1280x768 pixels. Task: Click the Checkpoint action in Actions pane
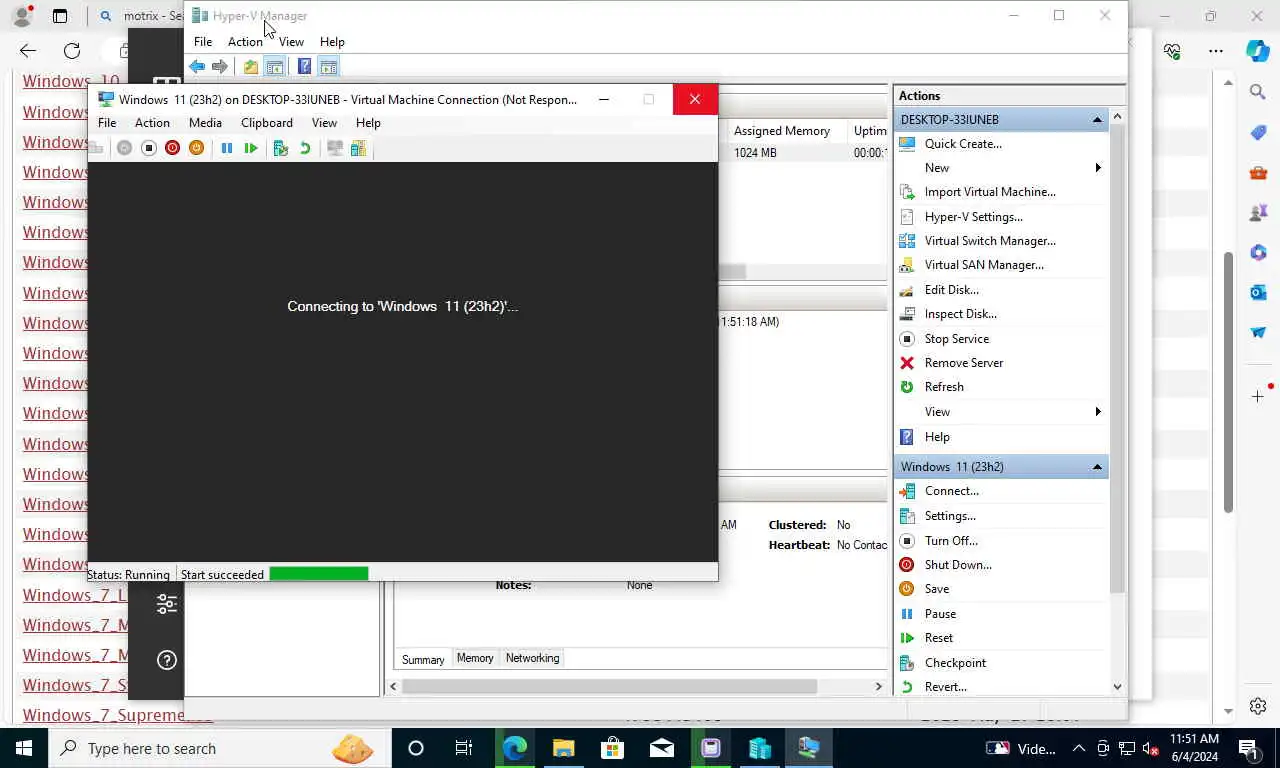point(955,663)
